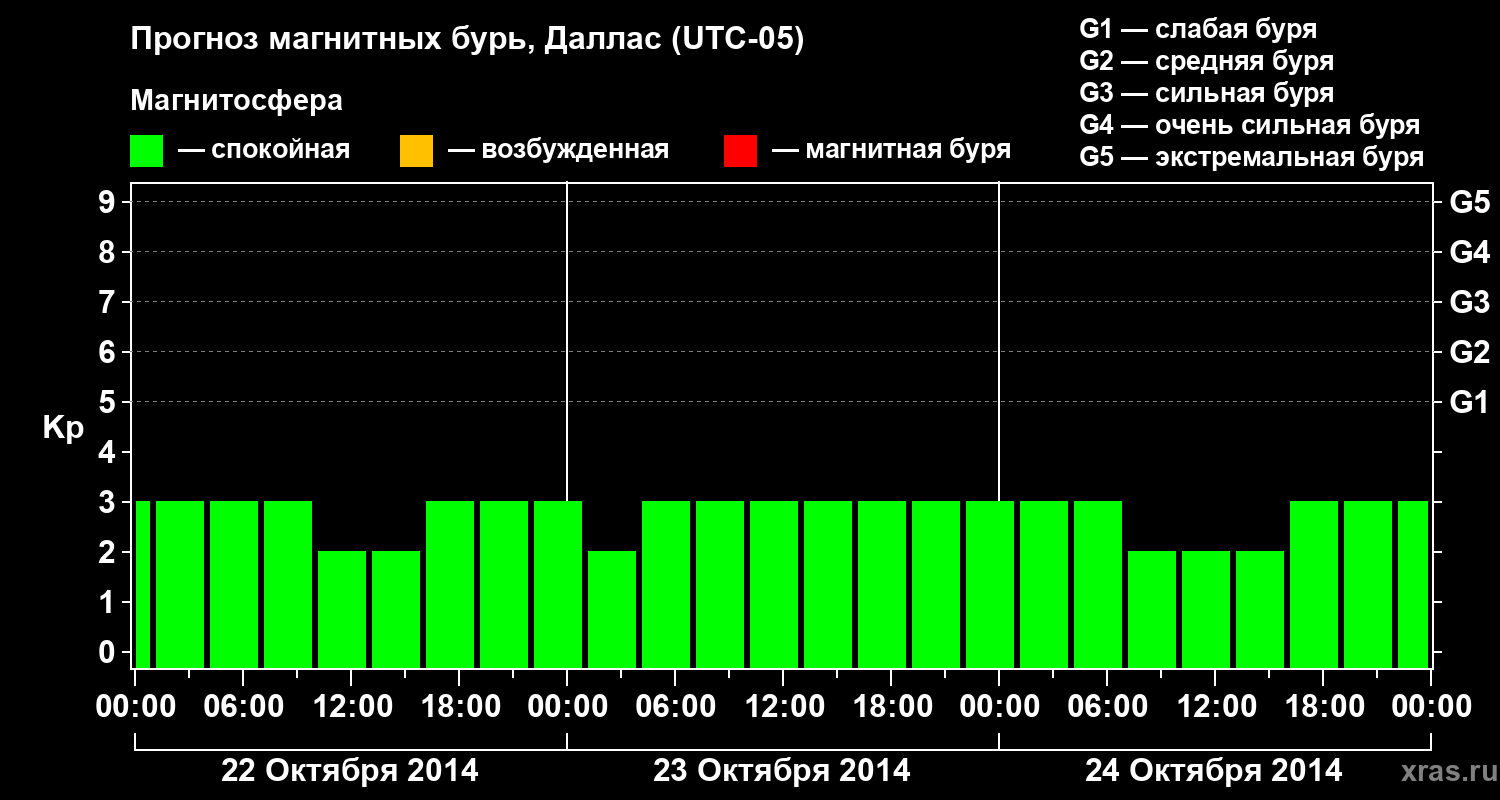Image resolution: width=1500 pixels, height=800 pixels.
Task: Click the Y-axis value 3
Action: point(109,502)
